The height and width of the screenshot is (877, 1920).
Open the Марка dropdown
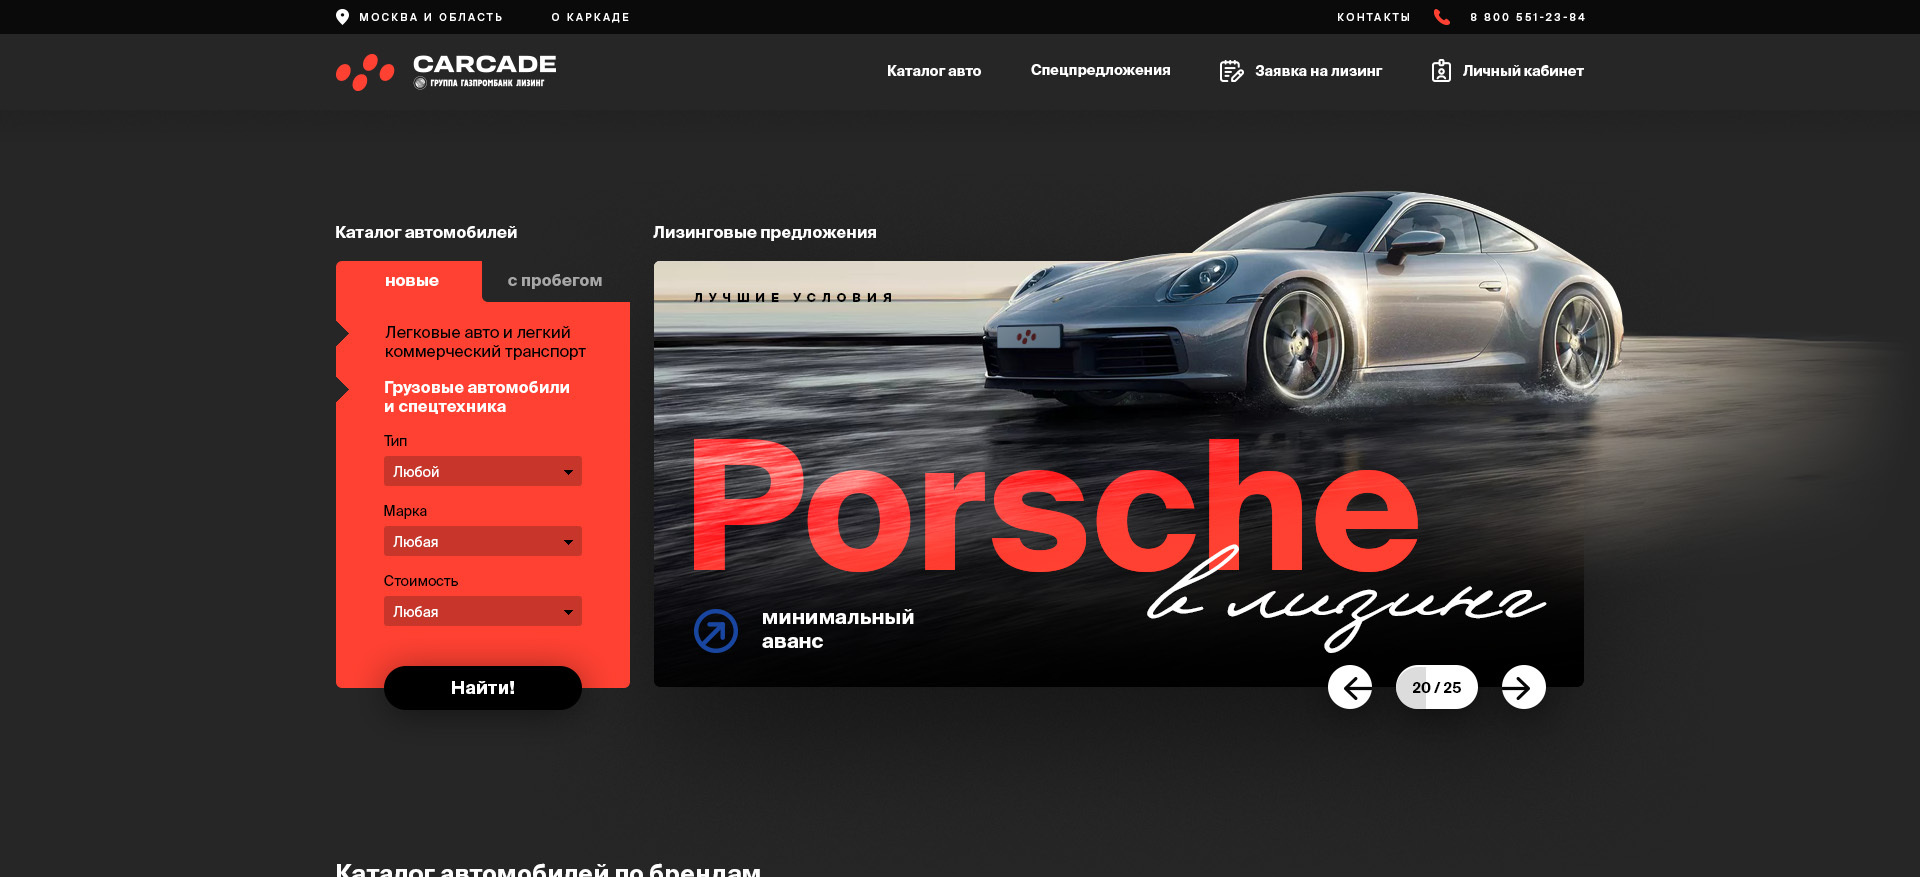click(483, 541)
